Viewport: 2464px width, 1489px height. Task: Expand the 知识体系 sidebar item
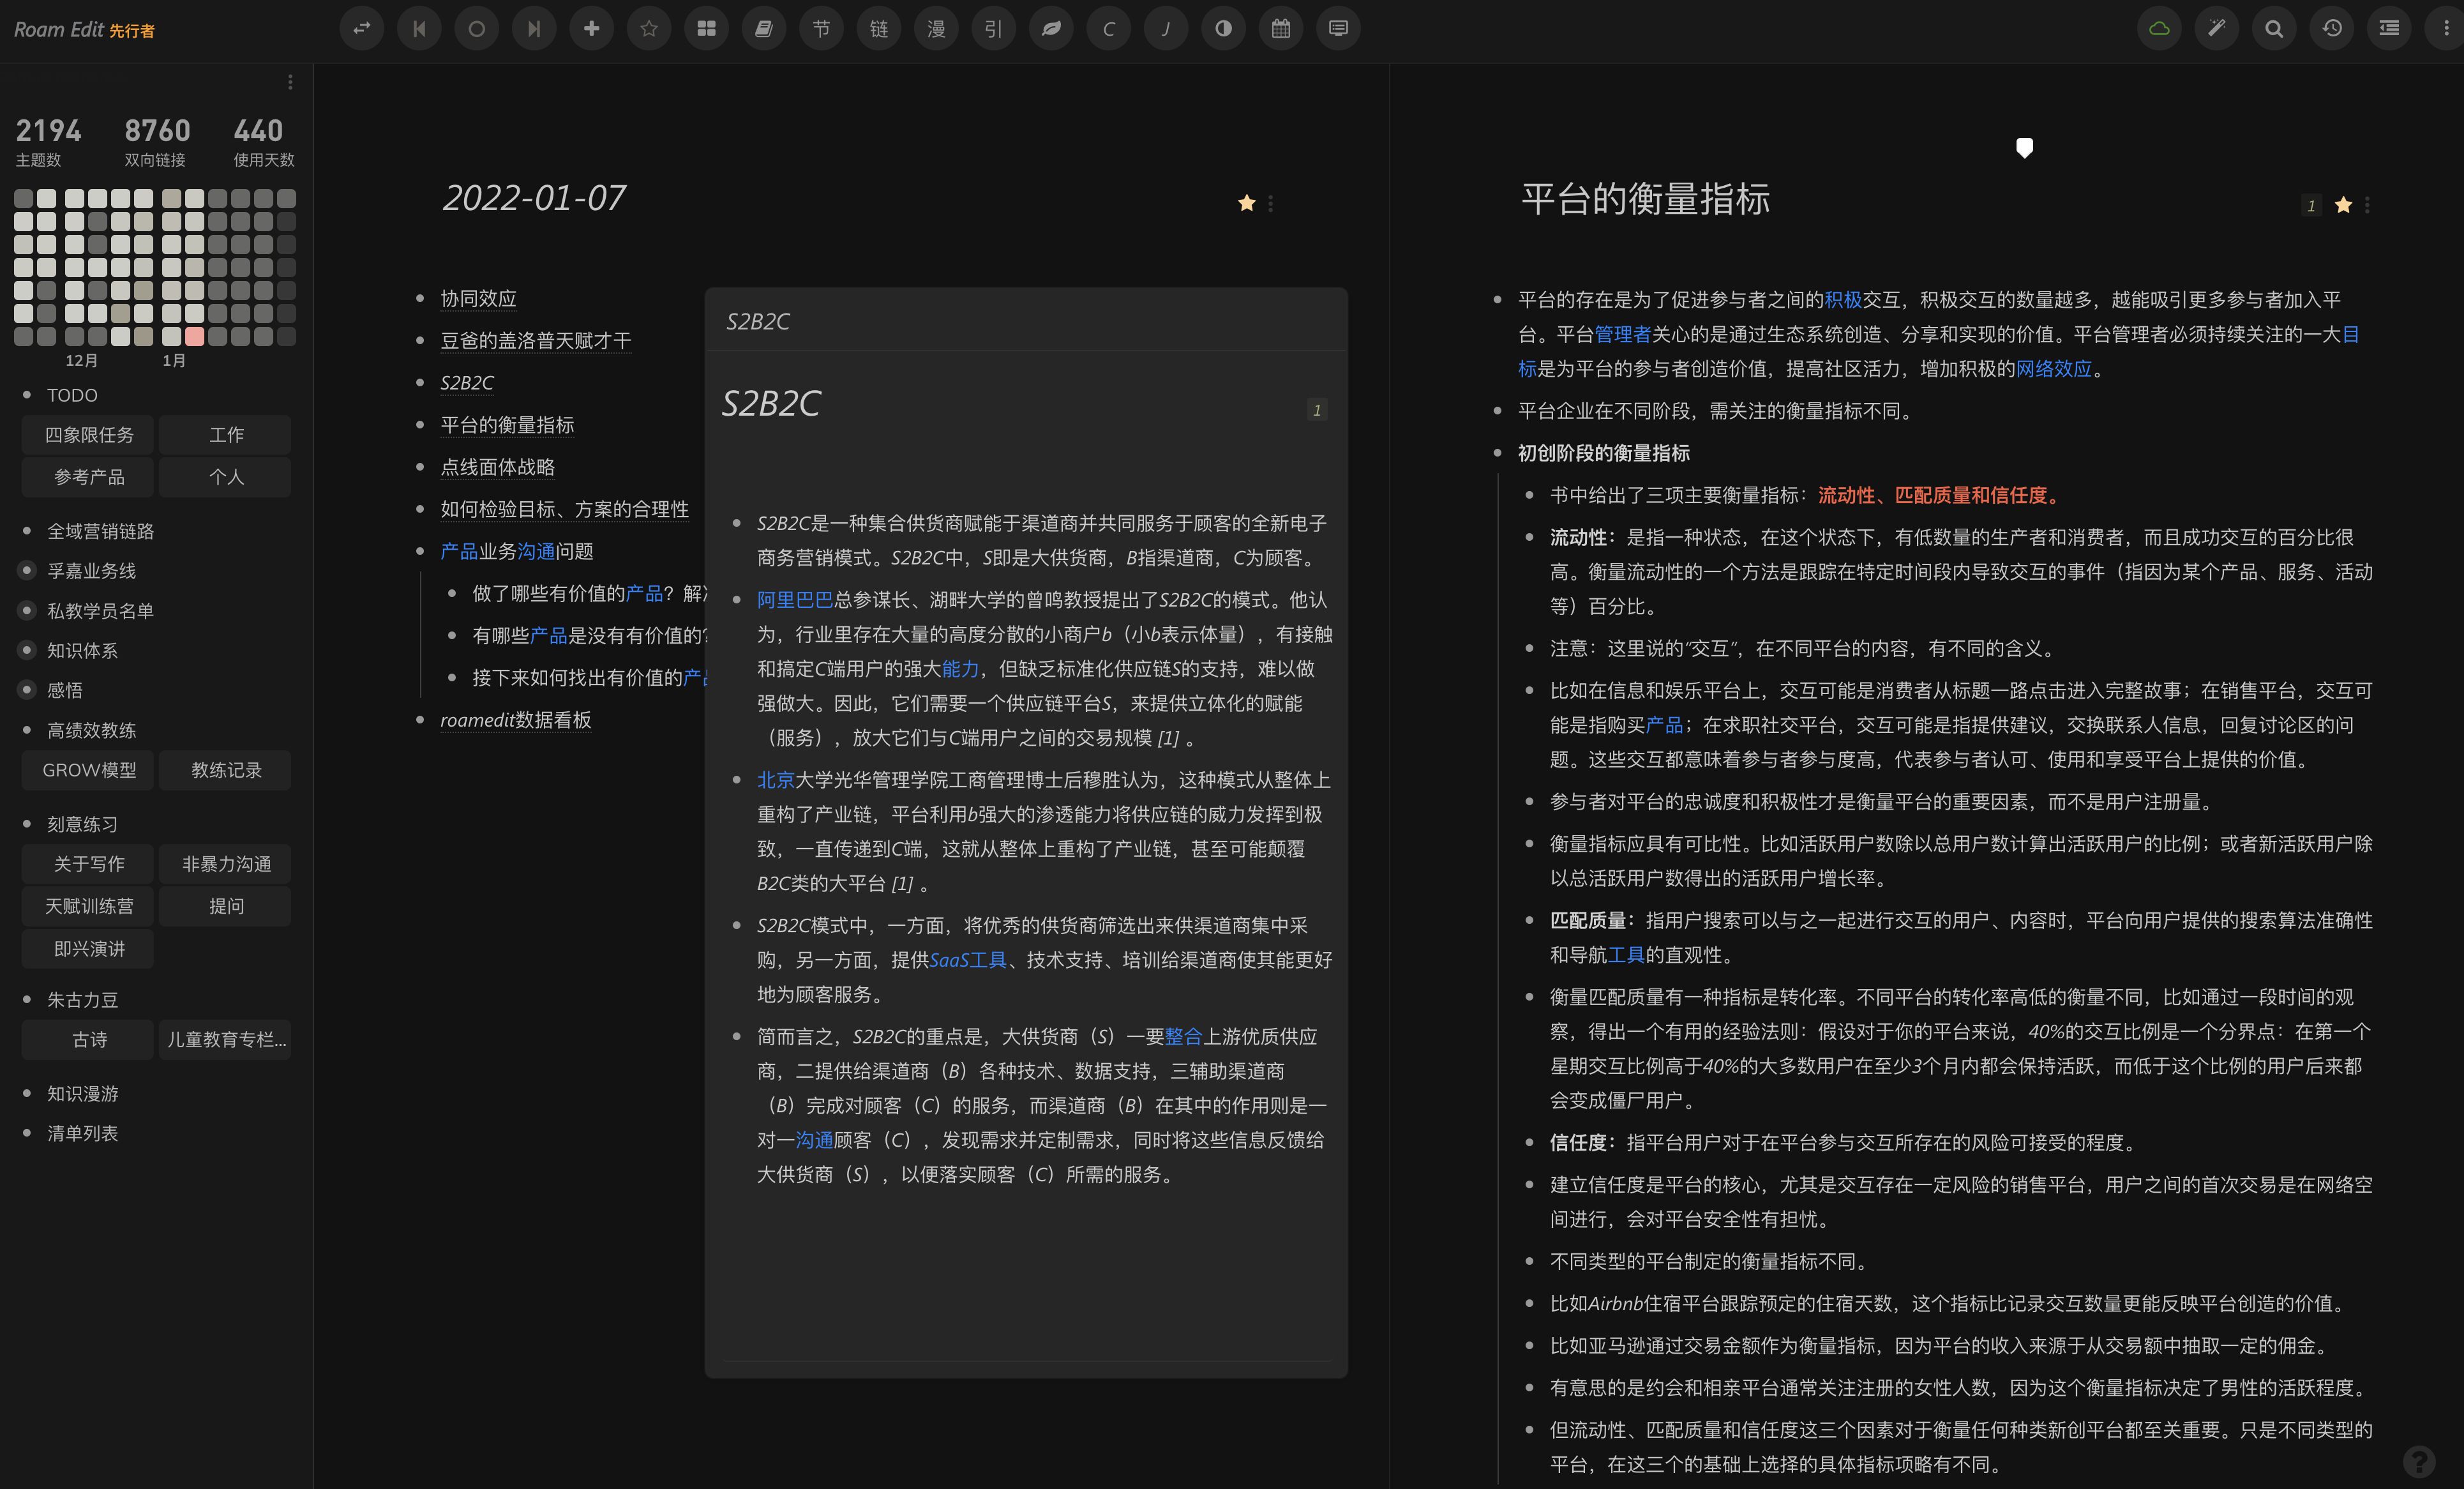point(27,650)
